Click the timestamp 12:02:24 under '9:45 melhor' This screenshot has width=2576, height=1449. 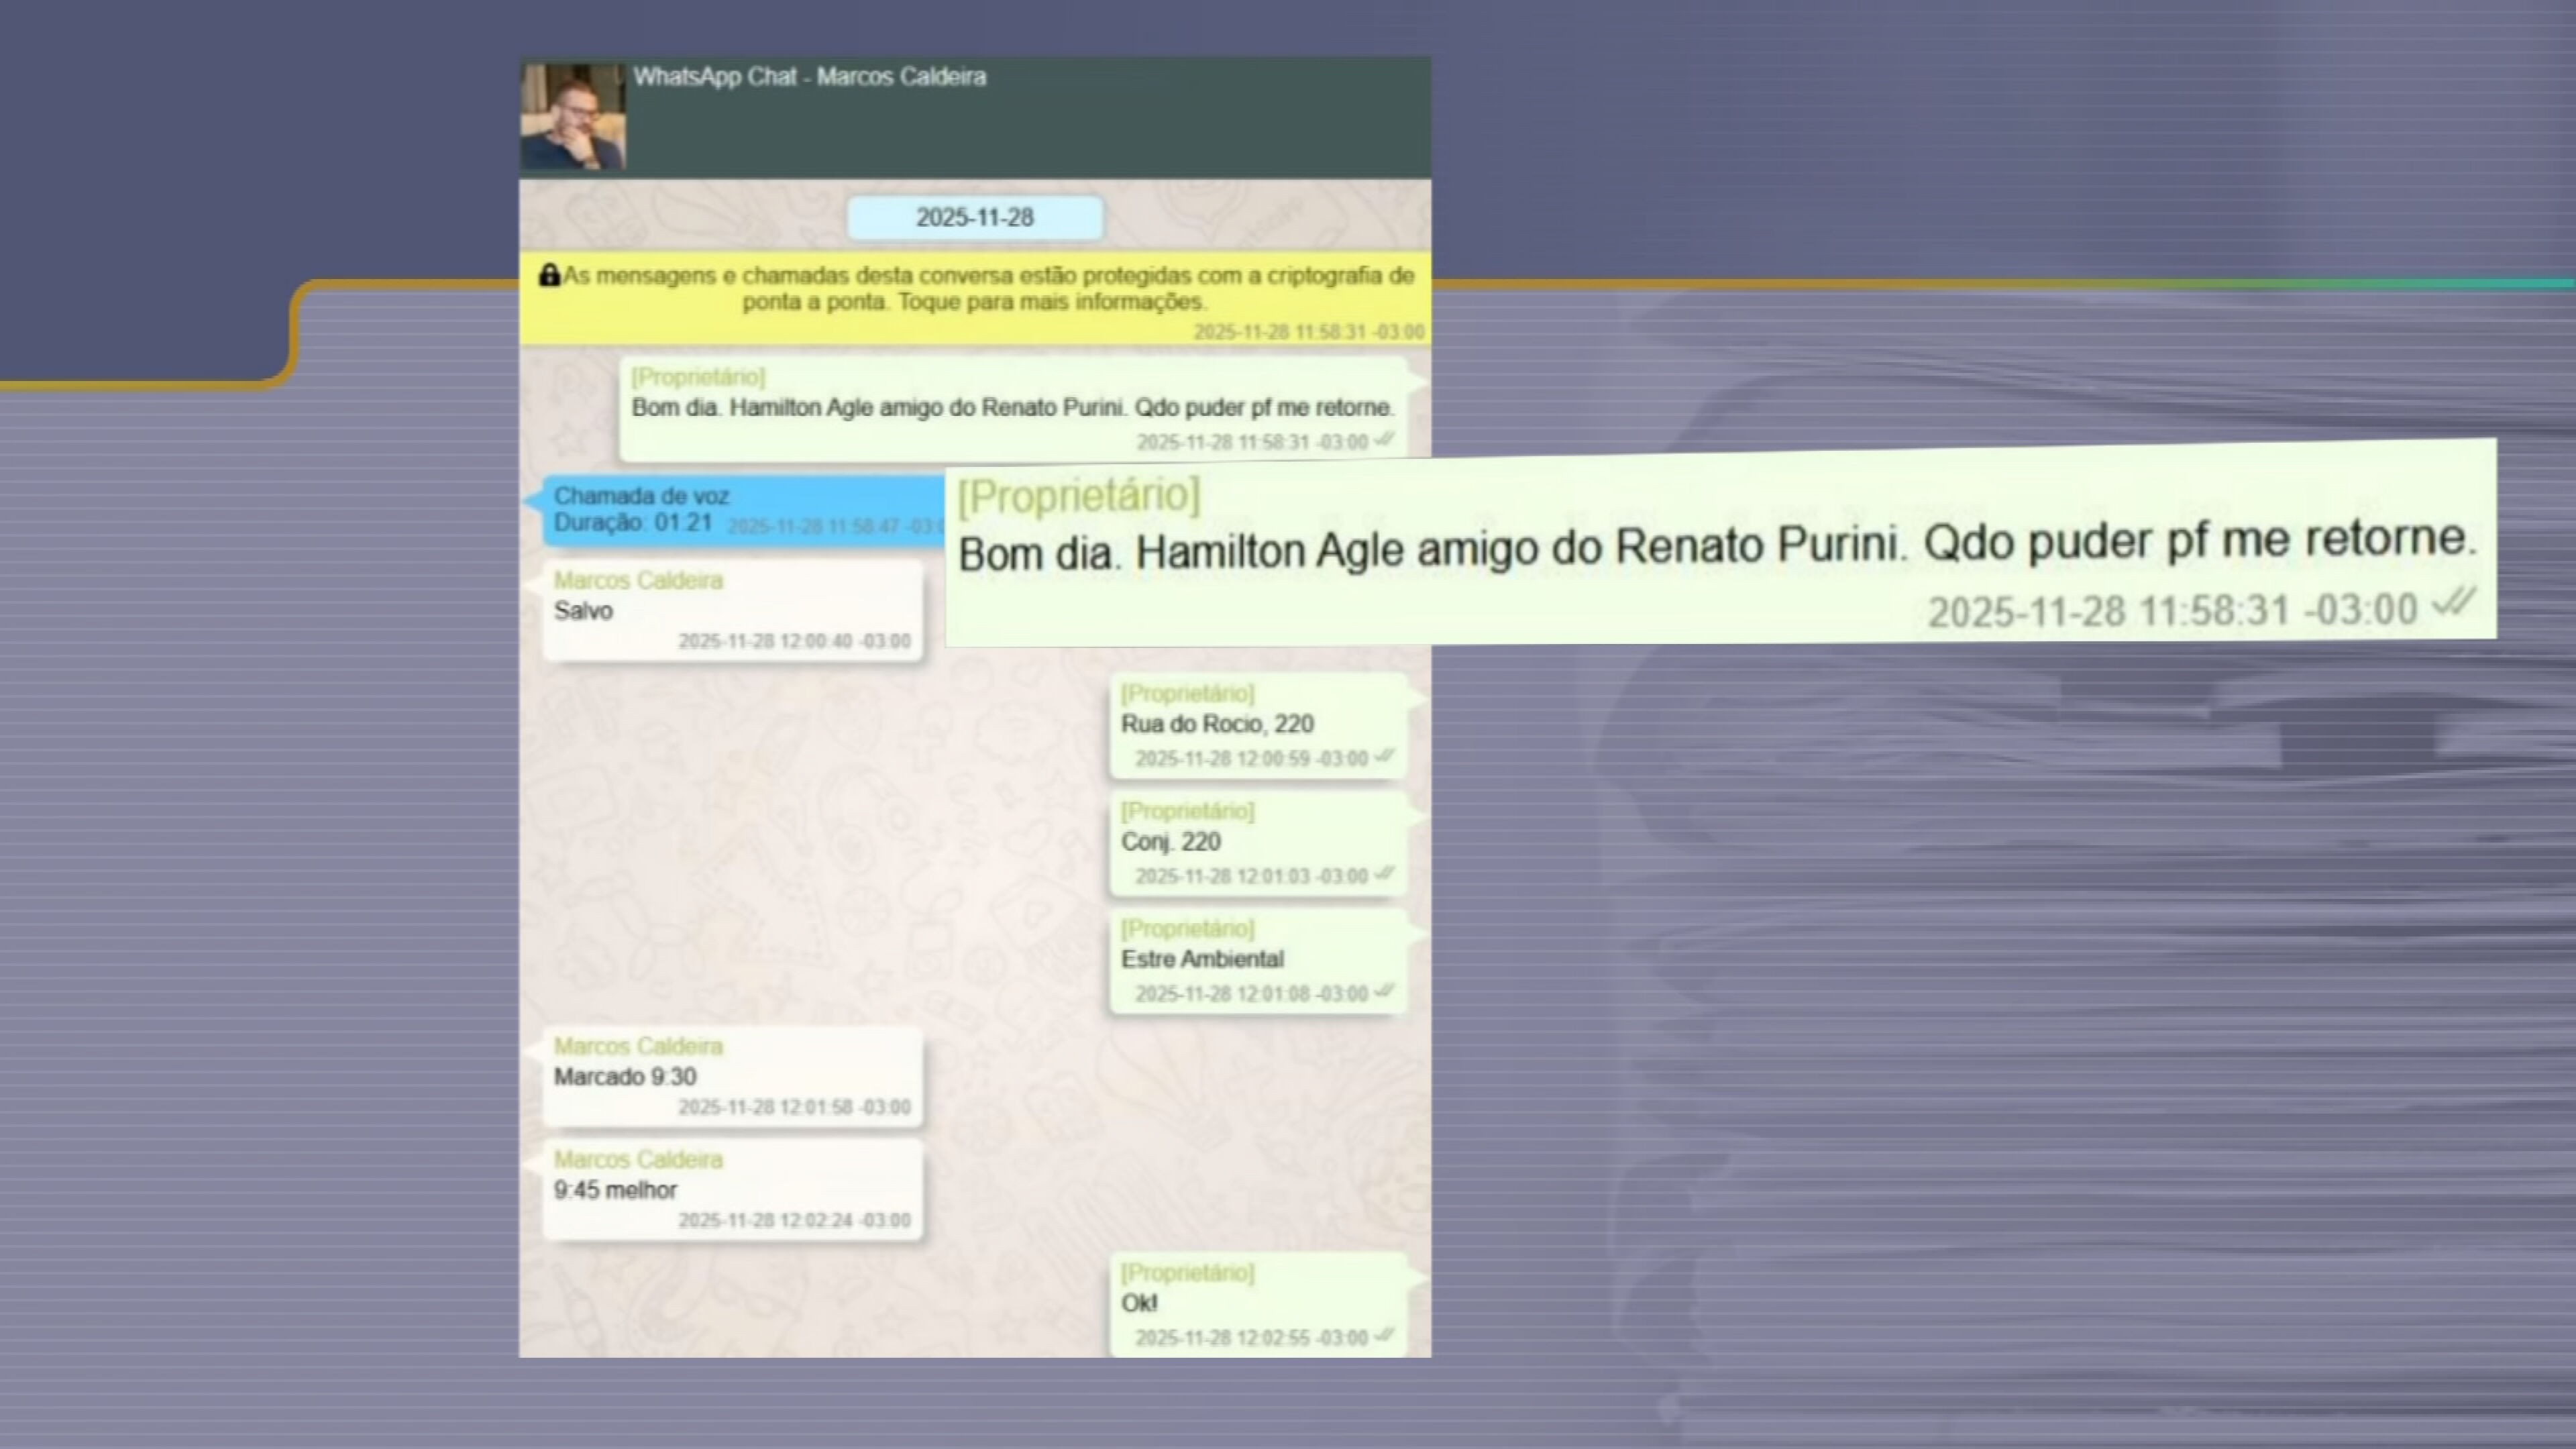(x=795, y=1220)
